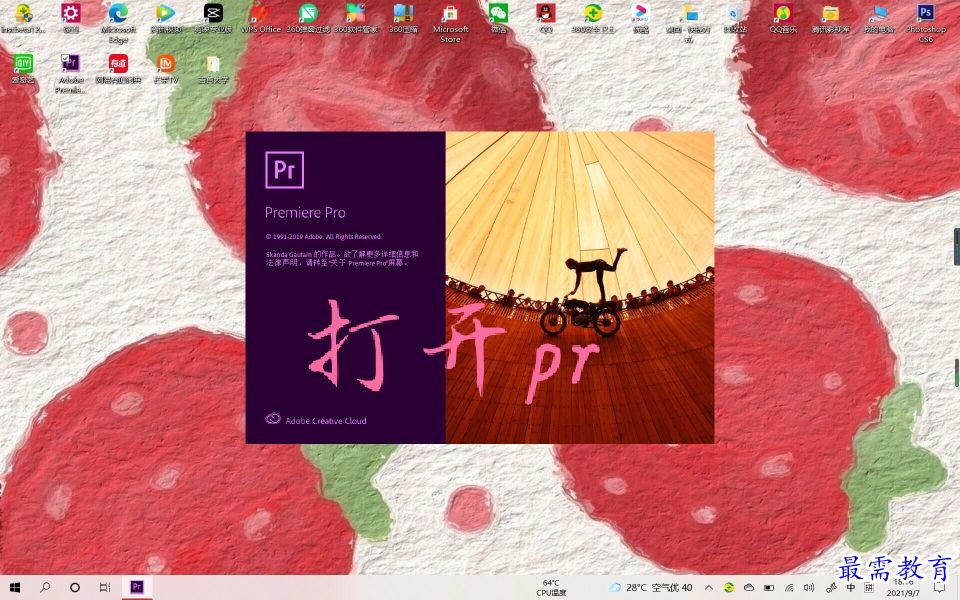
Task: Open the QQ penguin desktop shortcut
Action: coord(546,18)
